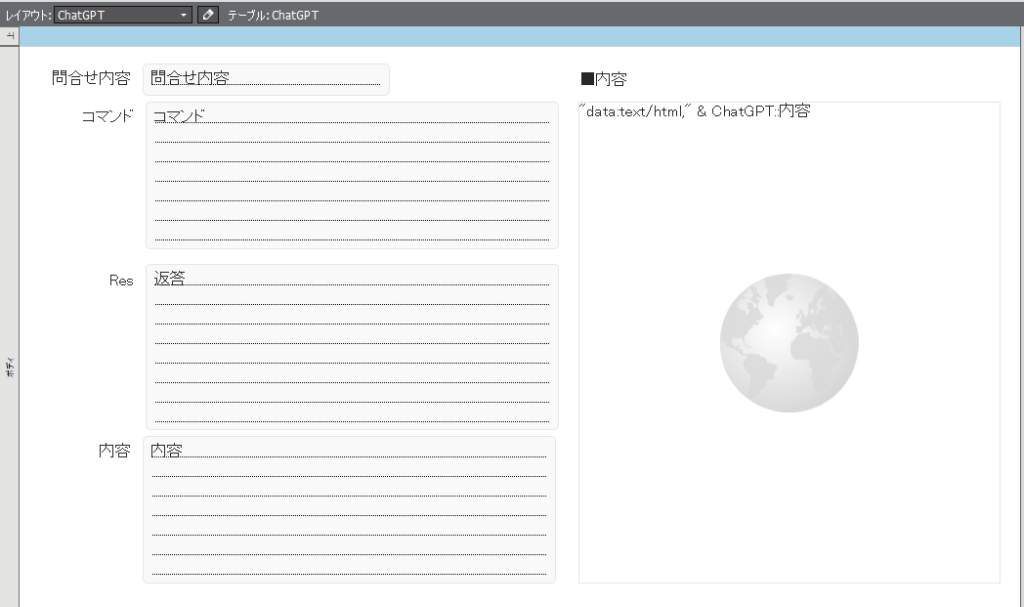Click the pencil edit layout icon
The width and height of the screenshot is (1024, 607).
click(x=208, y=15)
